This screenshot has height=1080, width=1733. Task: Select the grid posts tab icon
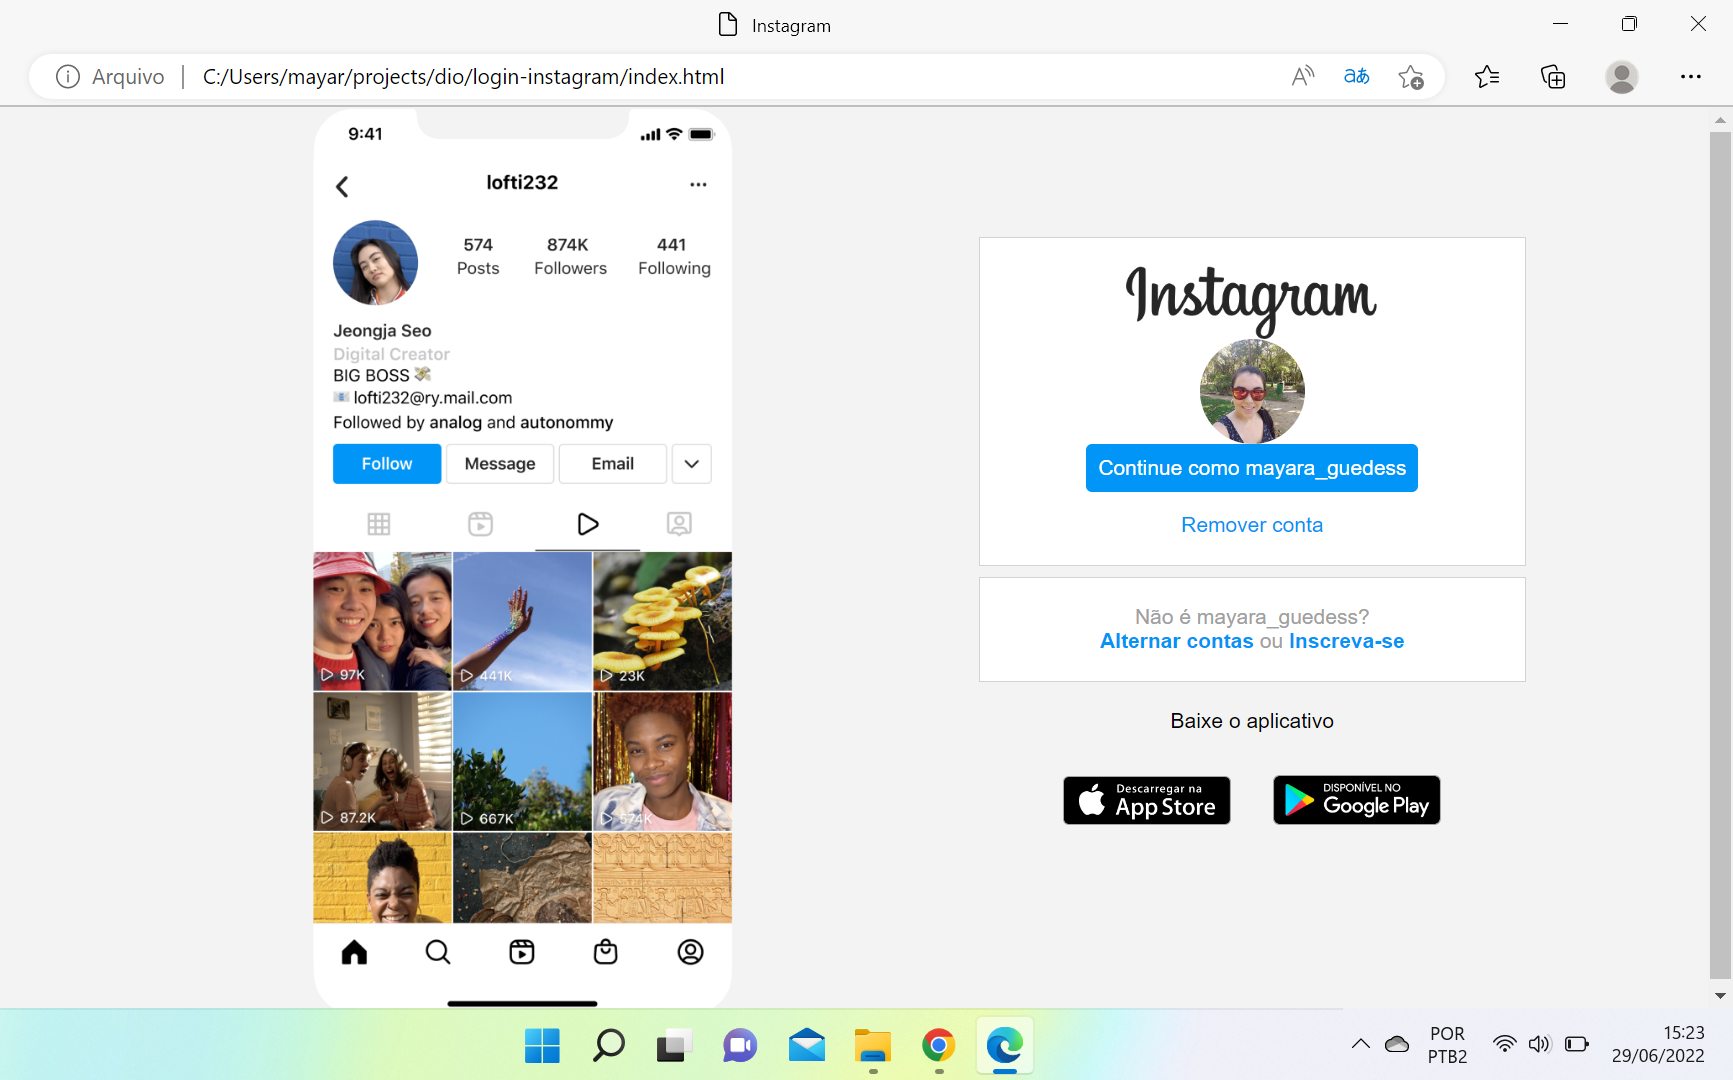click(380, 523)
